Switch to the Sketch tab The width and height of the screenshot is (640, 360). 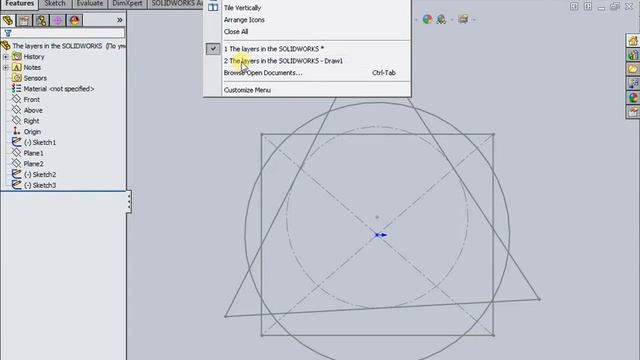(x=55, y=4)
